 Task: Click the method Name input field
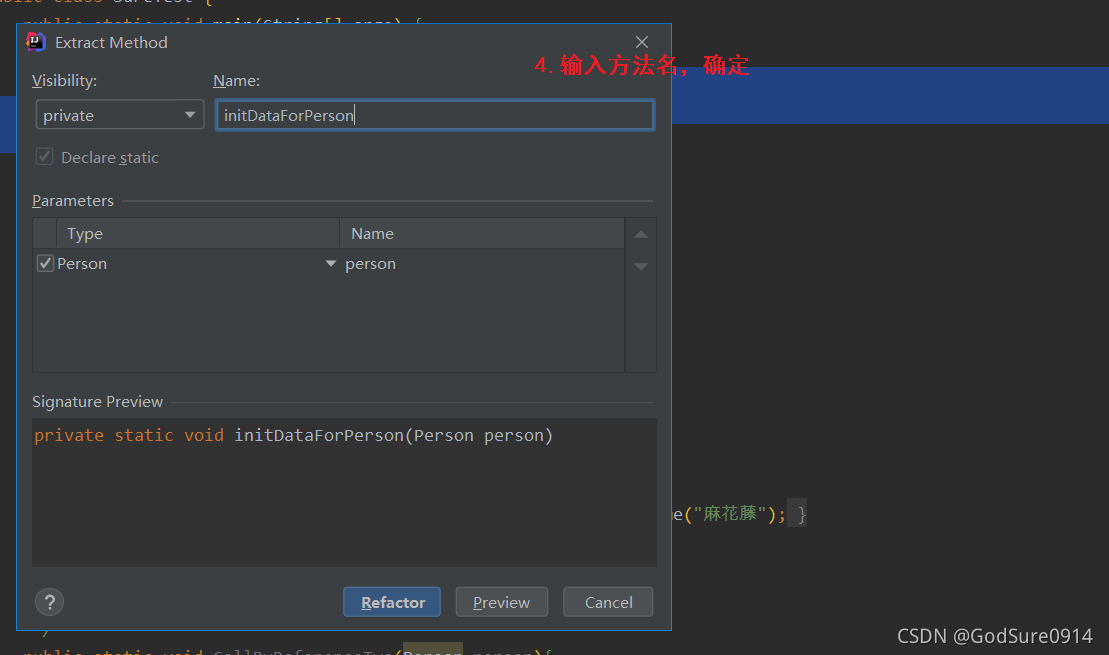[x=435, y=115]
